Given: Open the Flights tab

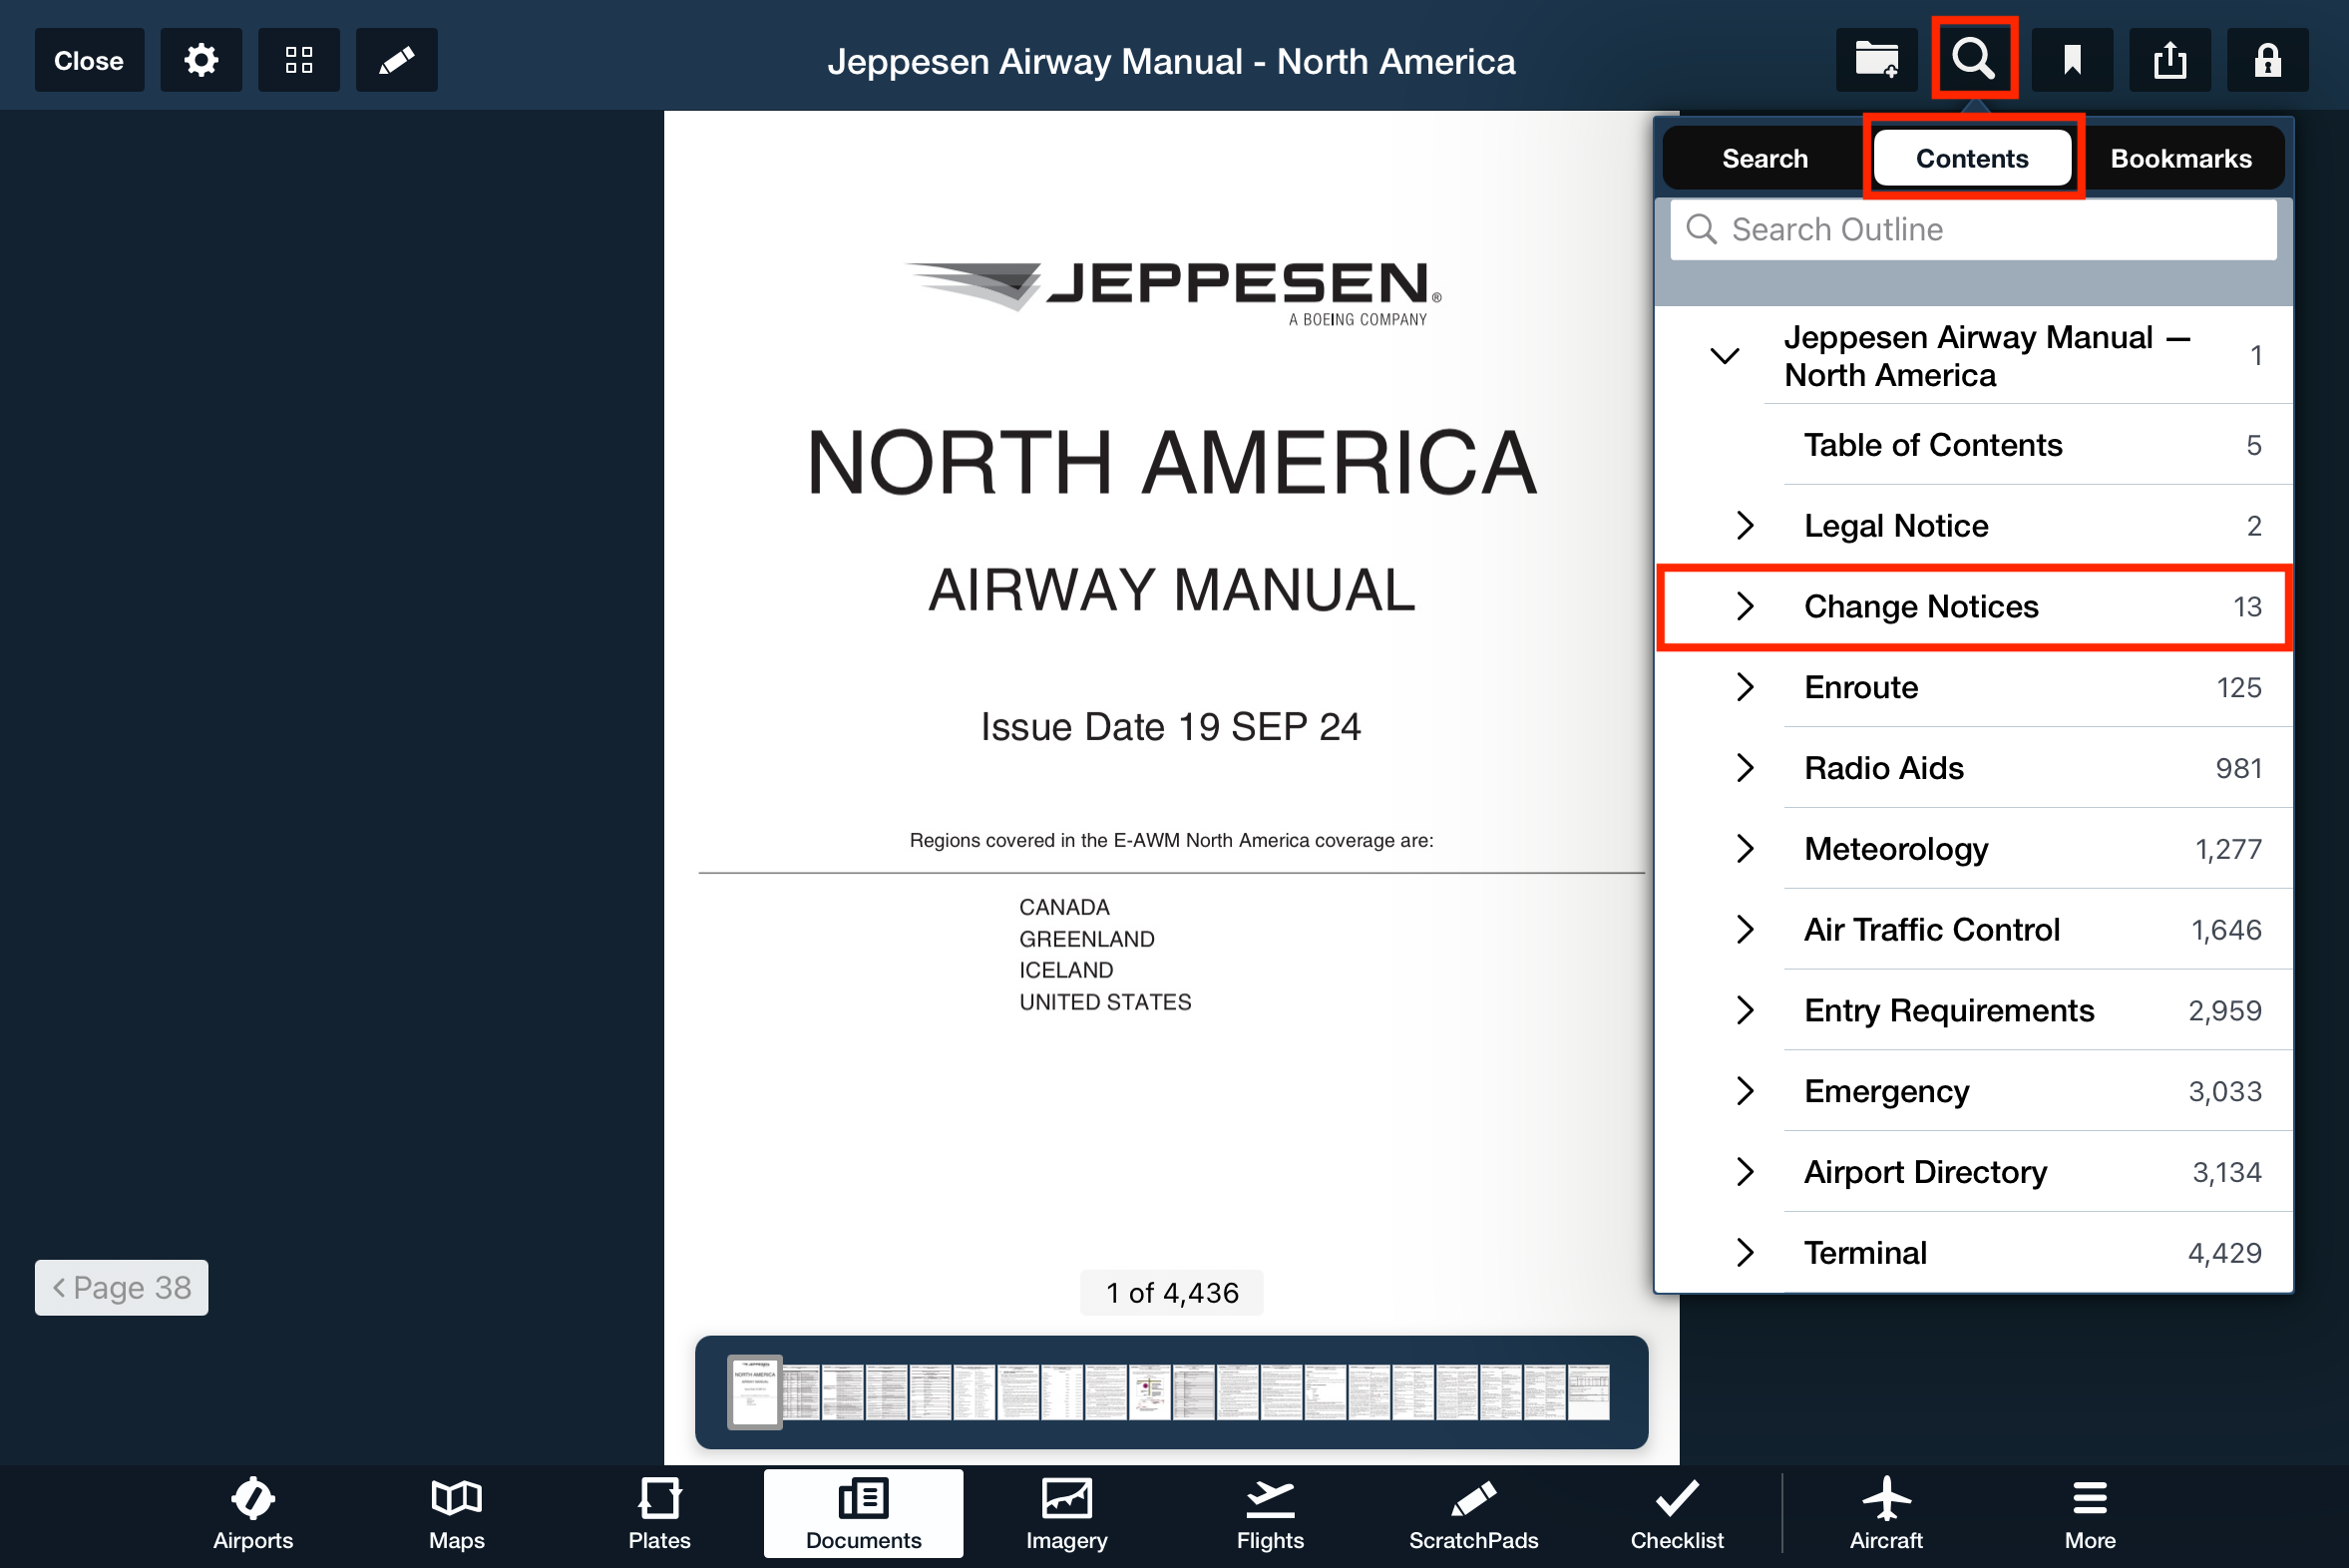Looking at the screenshot, I should pyautogui.click(x=1270, y=1514).
